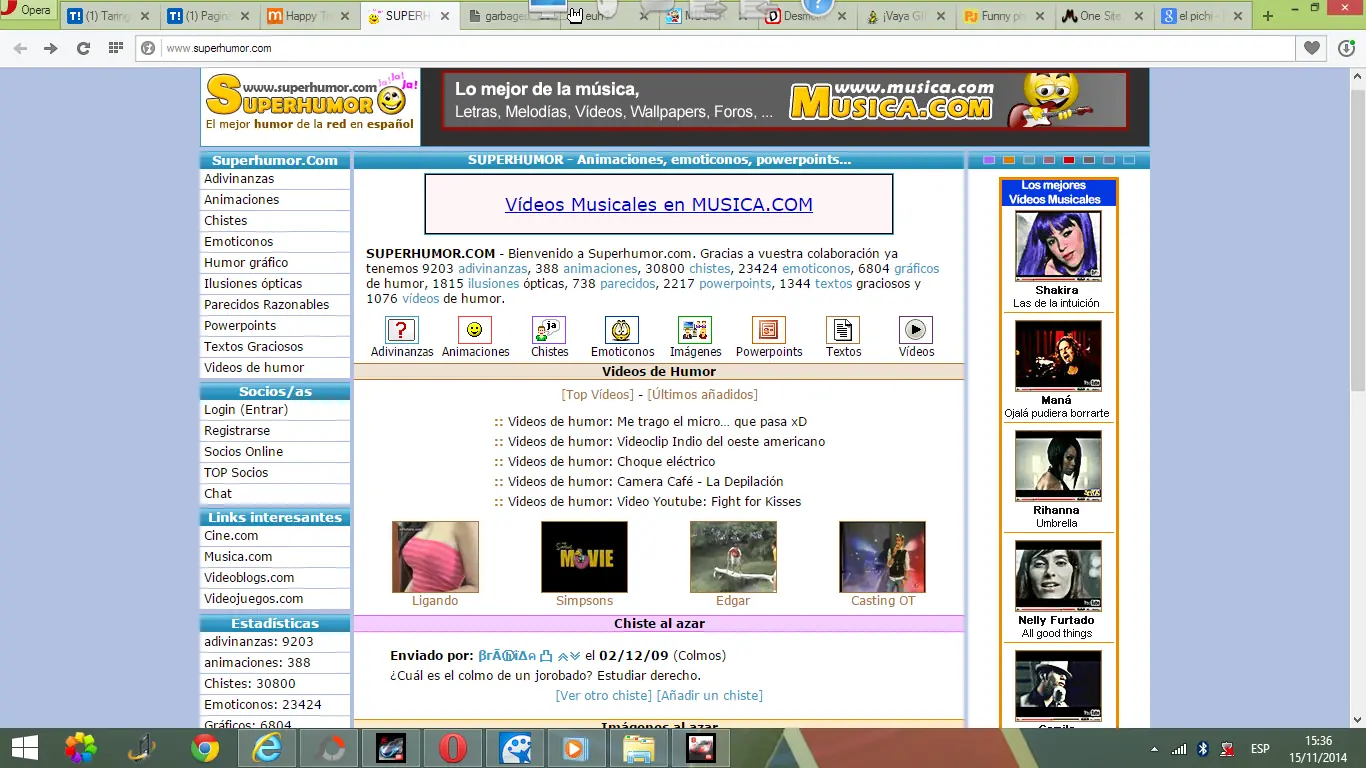
Task: Select the purple theme color square
Action: coord(989,160)
